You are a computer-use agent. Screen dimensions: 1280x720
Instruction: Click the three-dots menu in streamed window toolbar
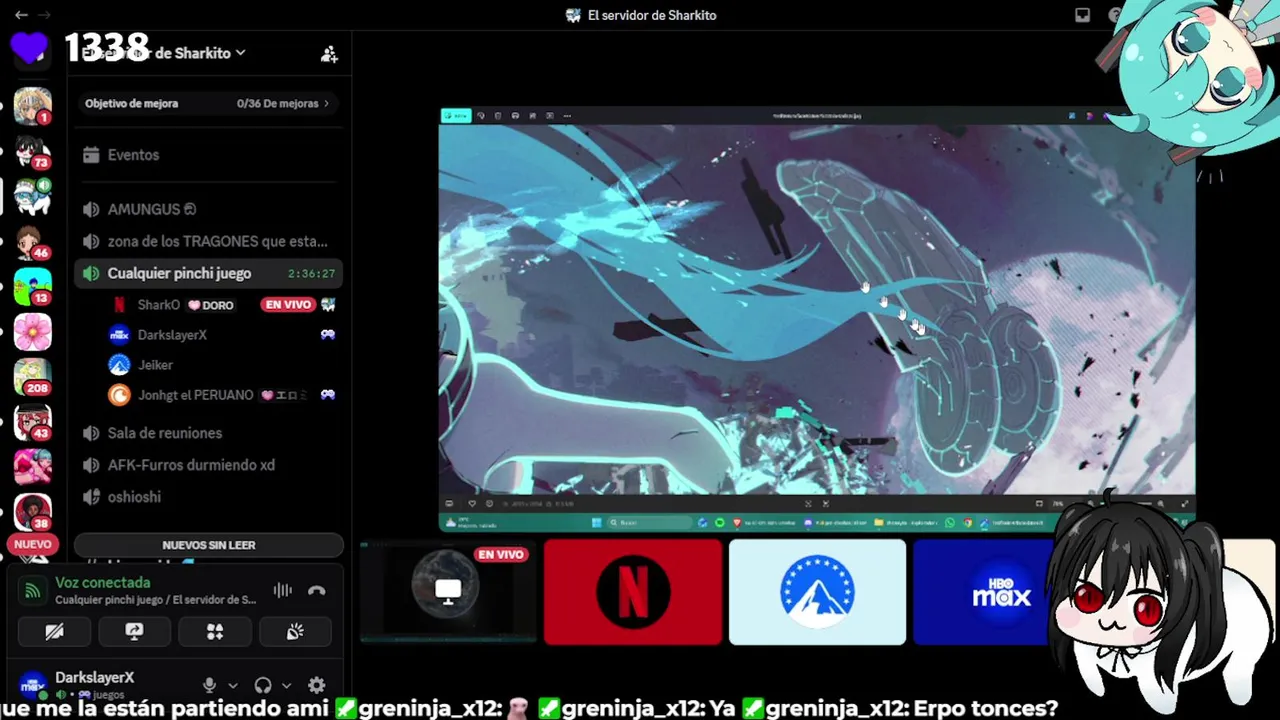coord(567,115)
